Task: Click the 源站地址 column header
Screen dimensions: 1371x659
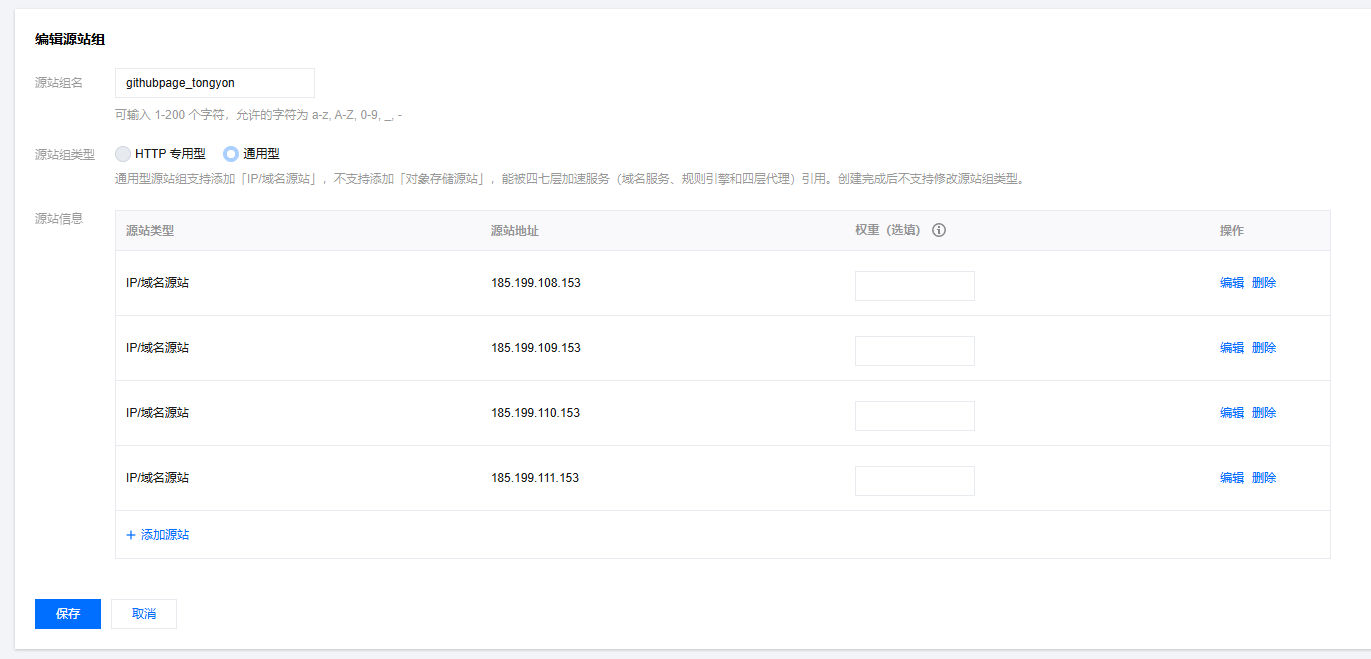Action: point(515,230)
